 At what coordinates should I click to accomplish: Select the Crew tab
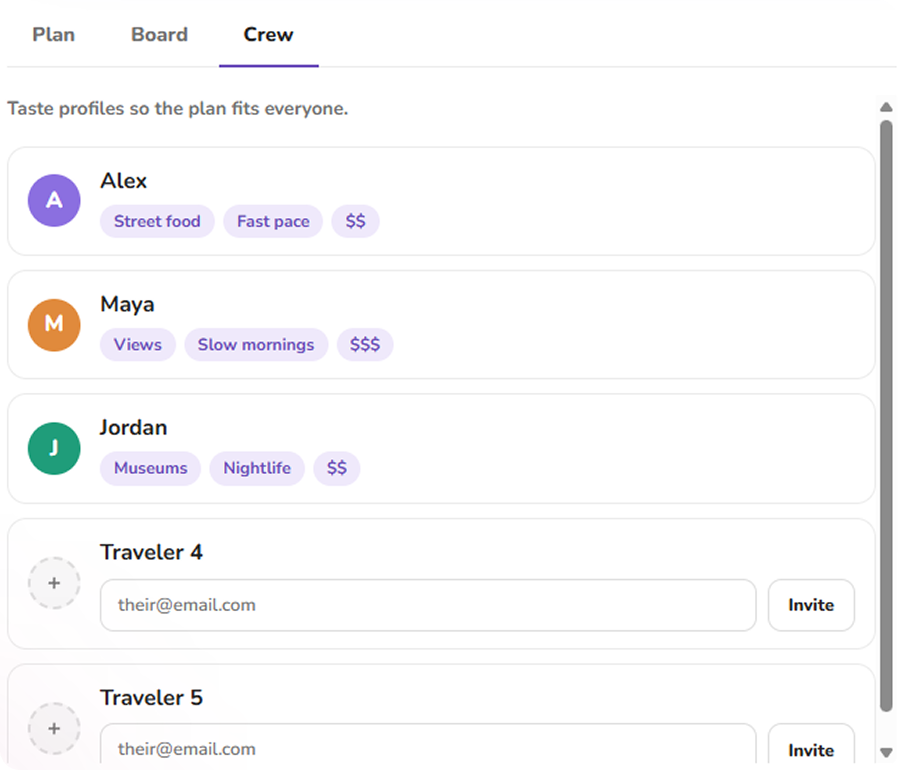(x=269, y=34)
